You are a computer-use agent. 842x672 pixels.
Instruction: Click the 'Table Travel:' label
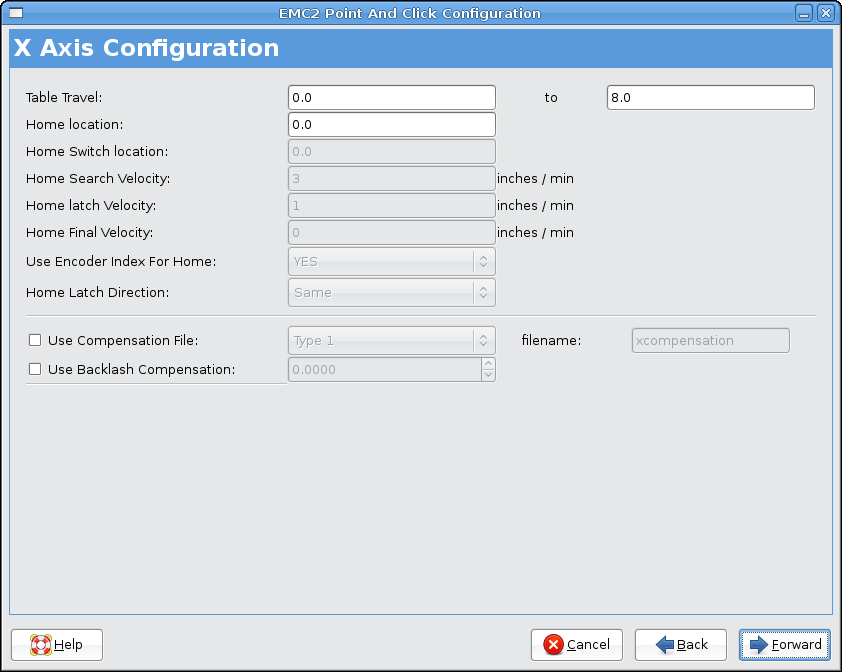(x=64, y=98)
